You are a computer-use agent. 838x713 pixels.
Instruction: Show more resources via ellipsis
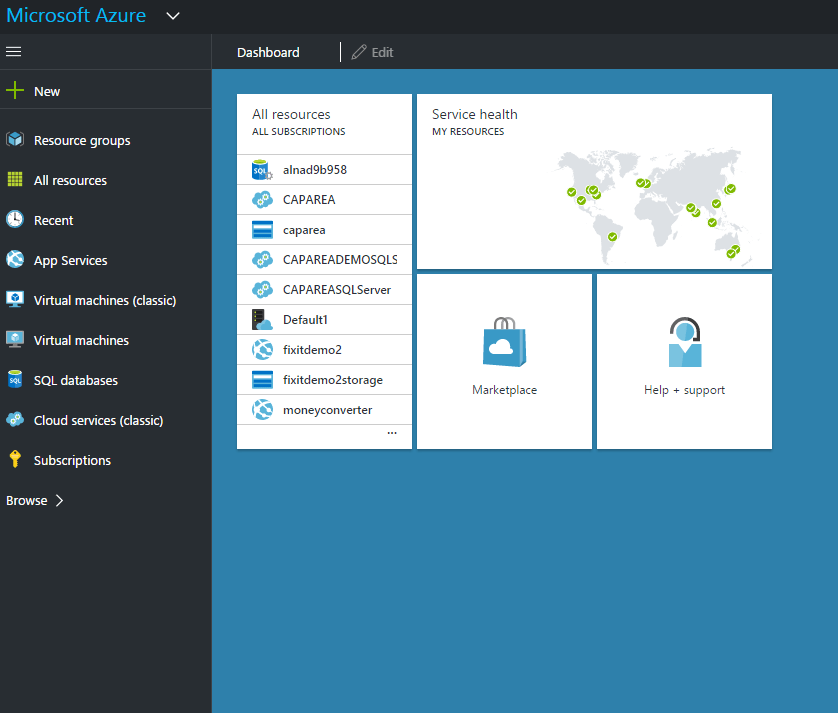coord(392,433)
